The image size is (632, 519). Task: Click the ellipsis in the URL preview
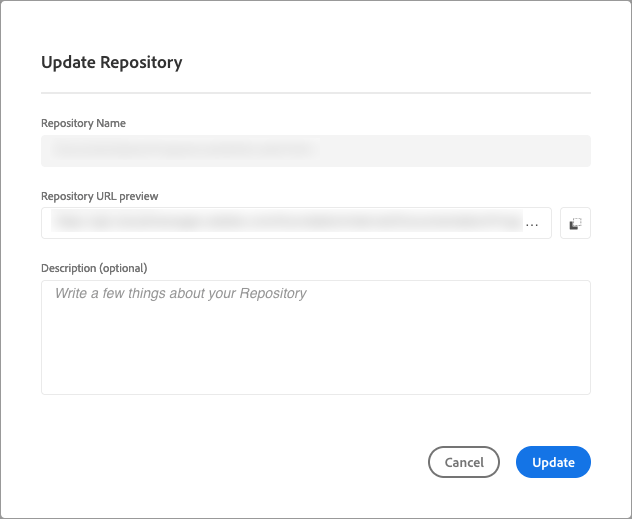[x=532, y=225]
